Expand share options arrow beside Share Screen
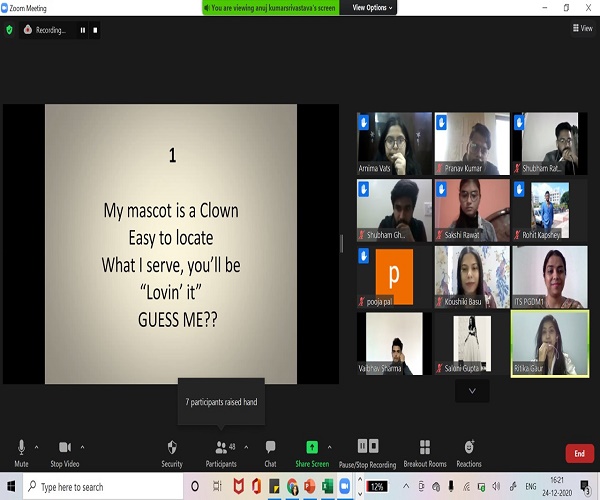This screenshot has height=500, width=600. [329, 447]
